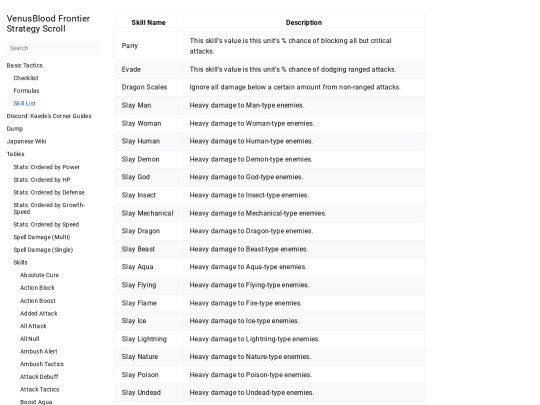This screenshot has width=540, height=405.
Task: Open the Japanese Wiki entry
Action: (x=27, y=142)
